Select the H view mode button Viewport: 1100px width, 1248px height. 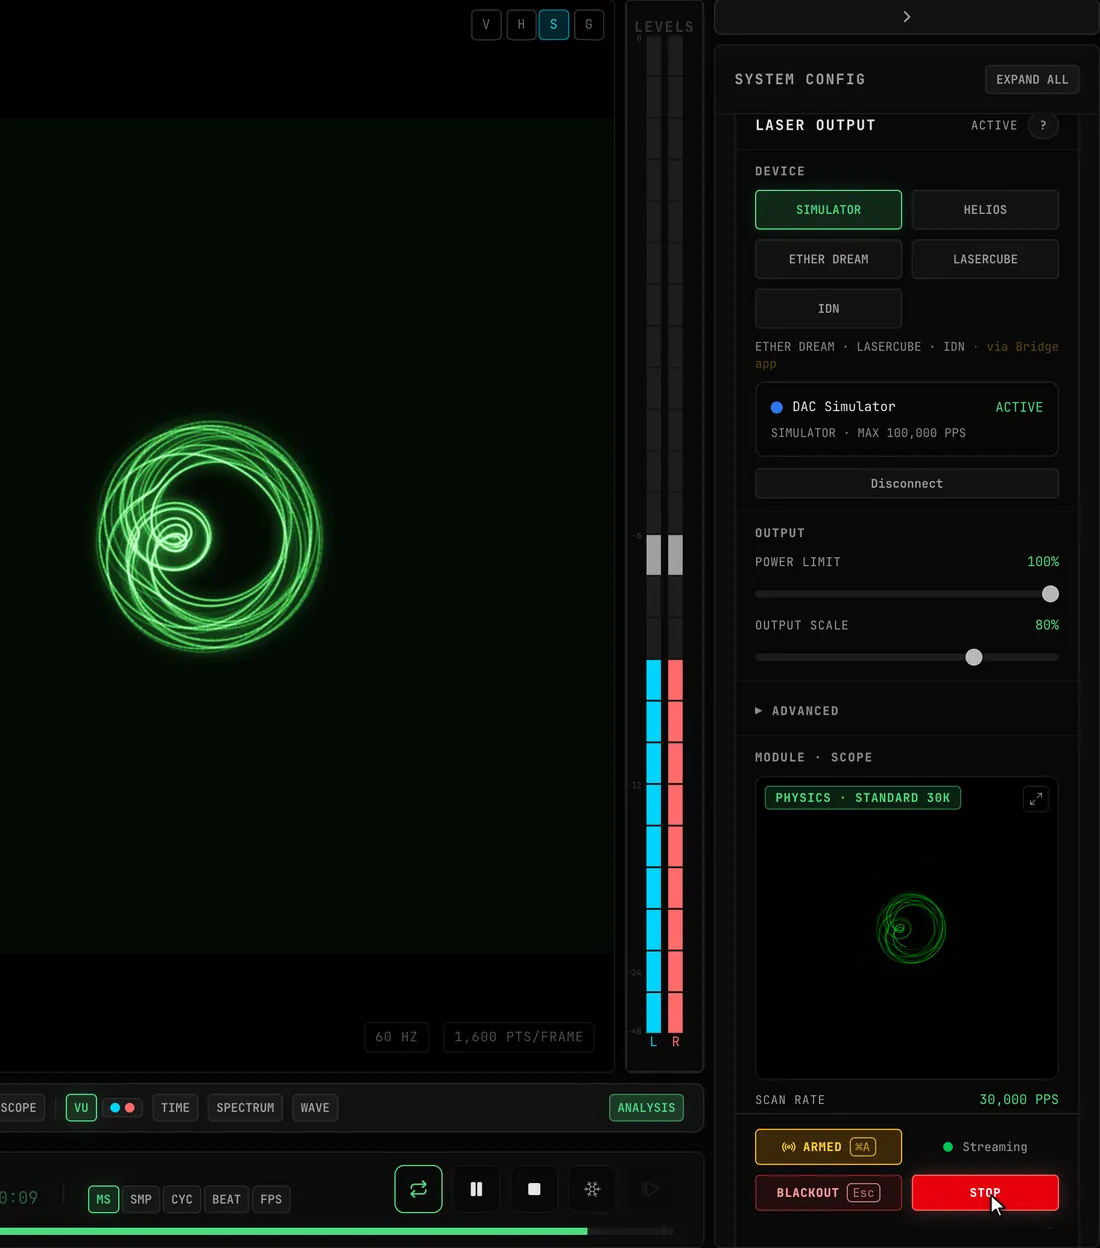[521, 24]
